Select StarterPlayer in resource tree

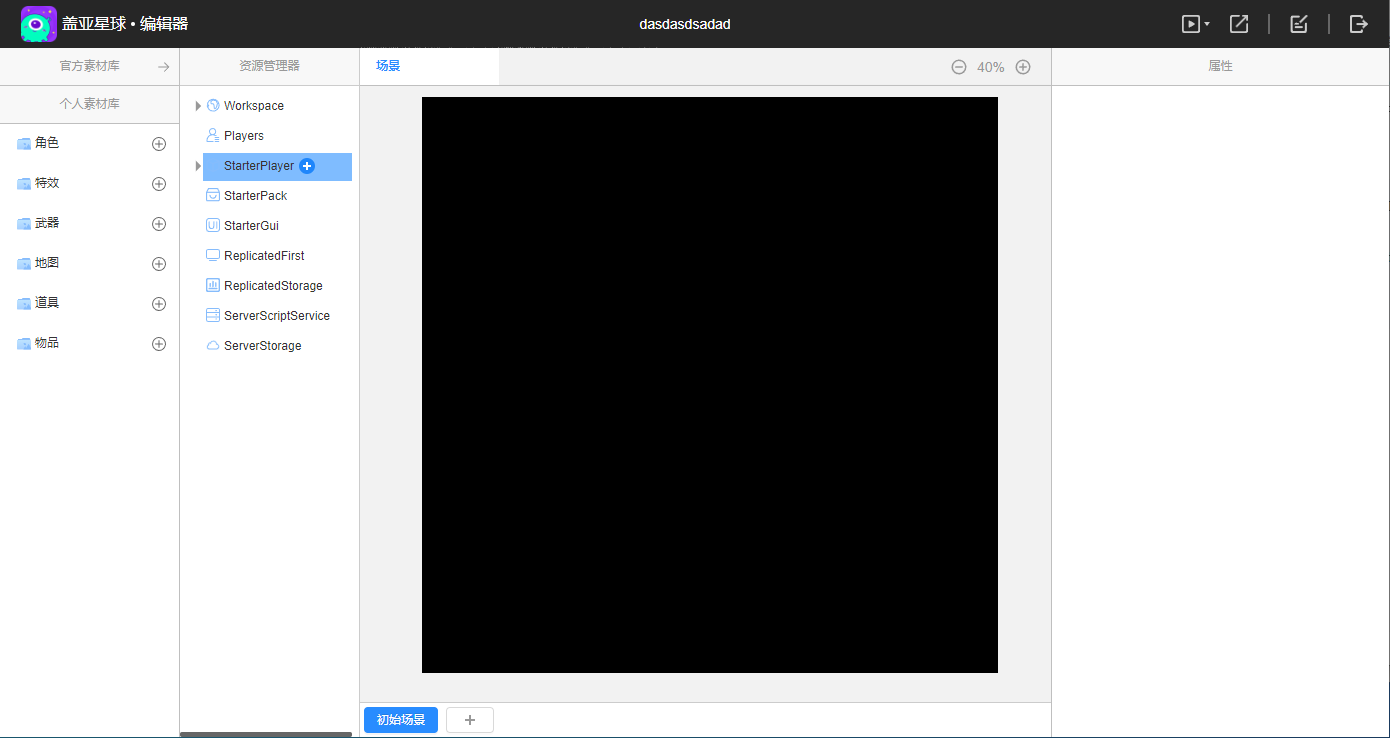tap(259, 166)
